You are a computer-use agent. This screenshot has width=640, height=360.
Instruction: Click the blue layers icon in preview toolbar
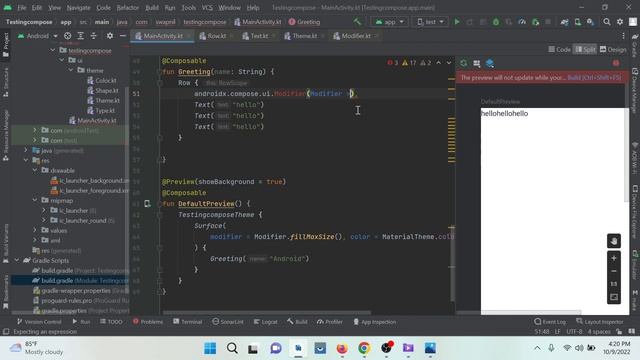[490, 63]
